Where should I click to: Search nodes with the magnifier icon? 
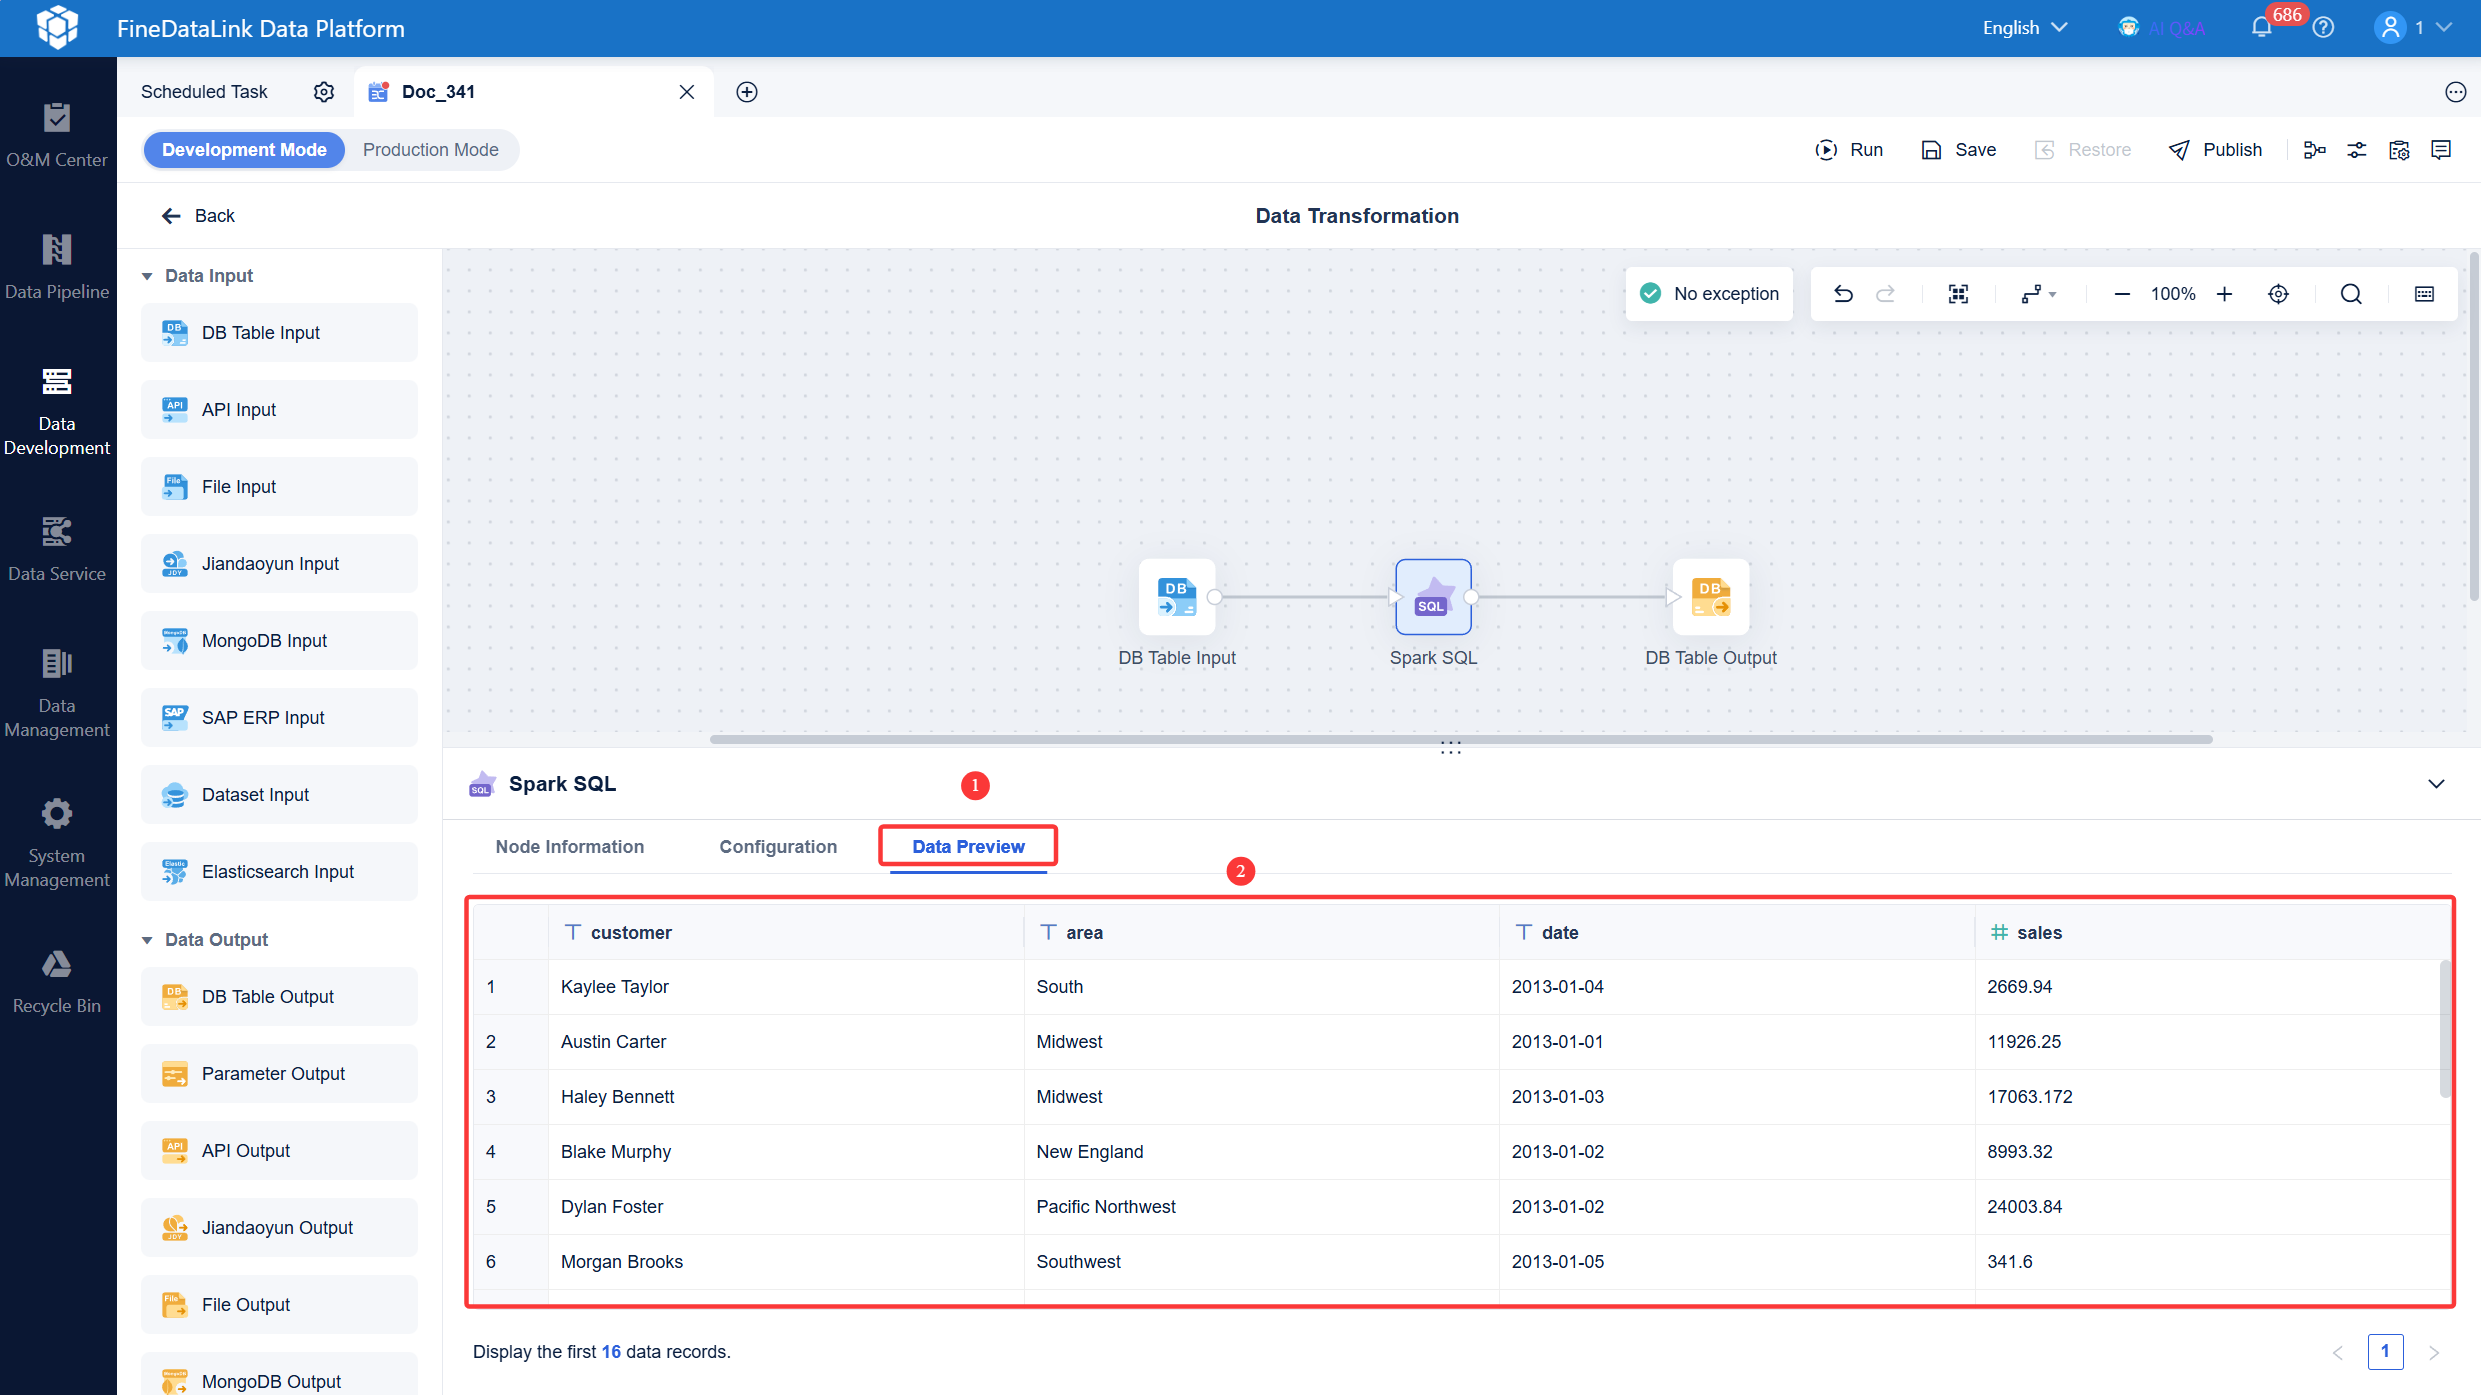pos(2351,294)
